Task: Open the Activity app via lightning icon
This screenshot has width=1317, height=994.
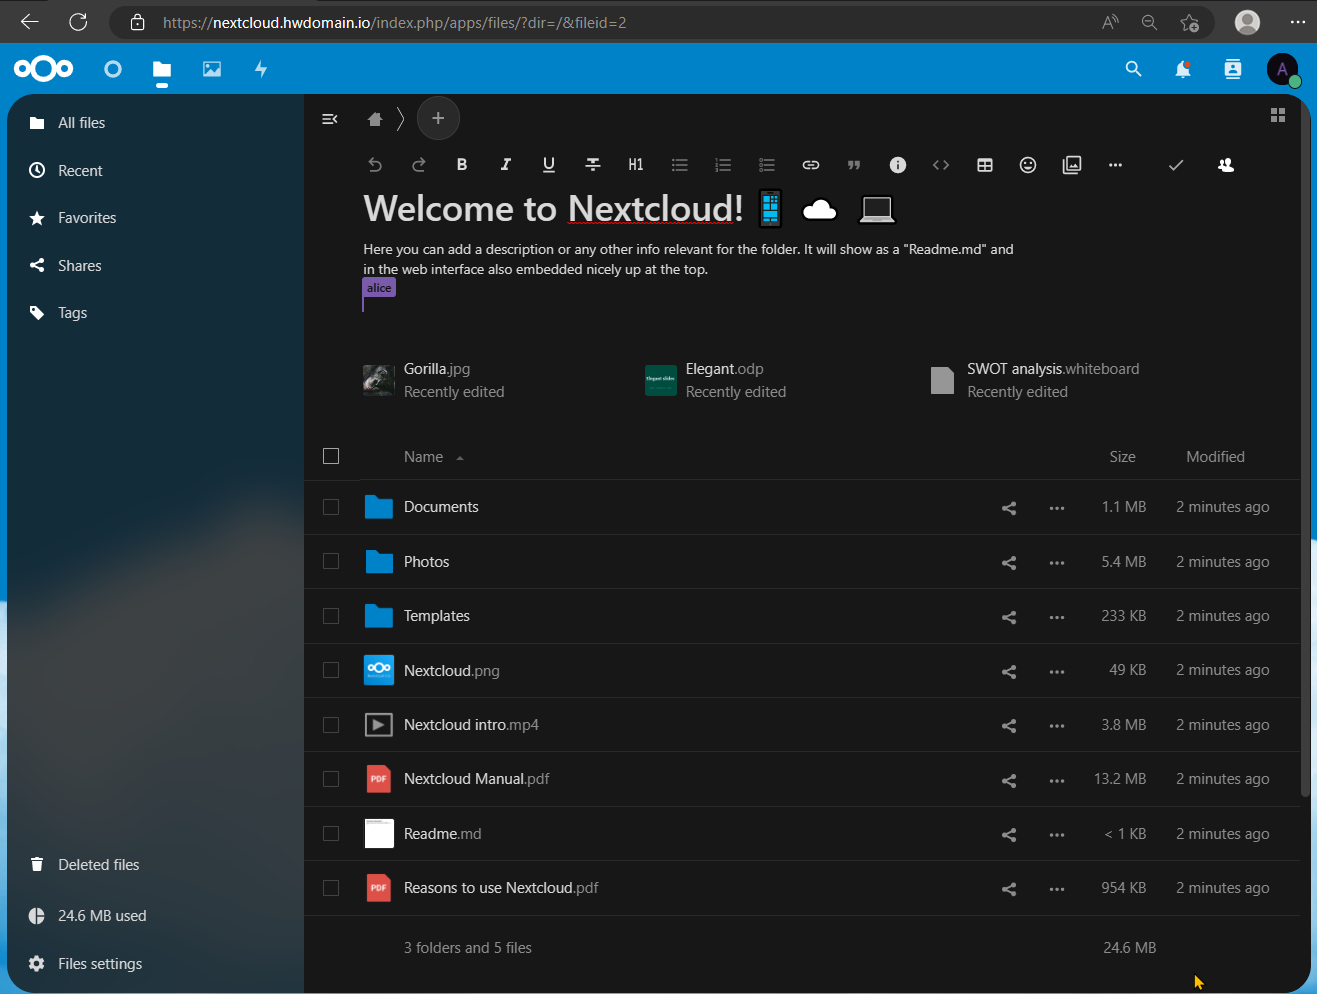Action: (x=260, y=69)
